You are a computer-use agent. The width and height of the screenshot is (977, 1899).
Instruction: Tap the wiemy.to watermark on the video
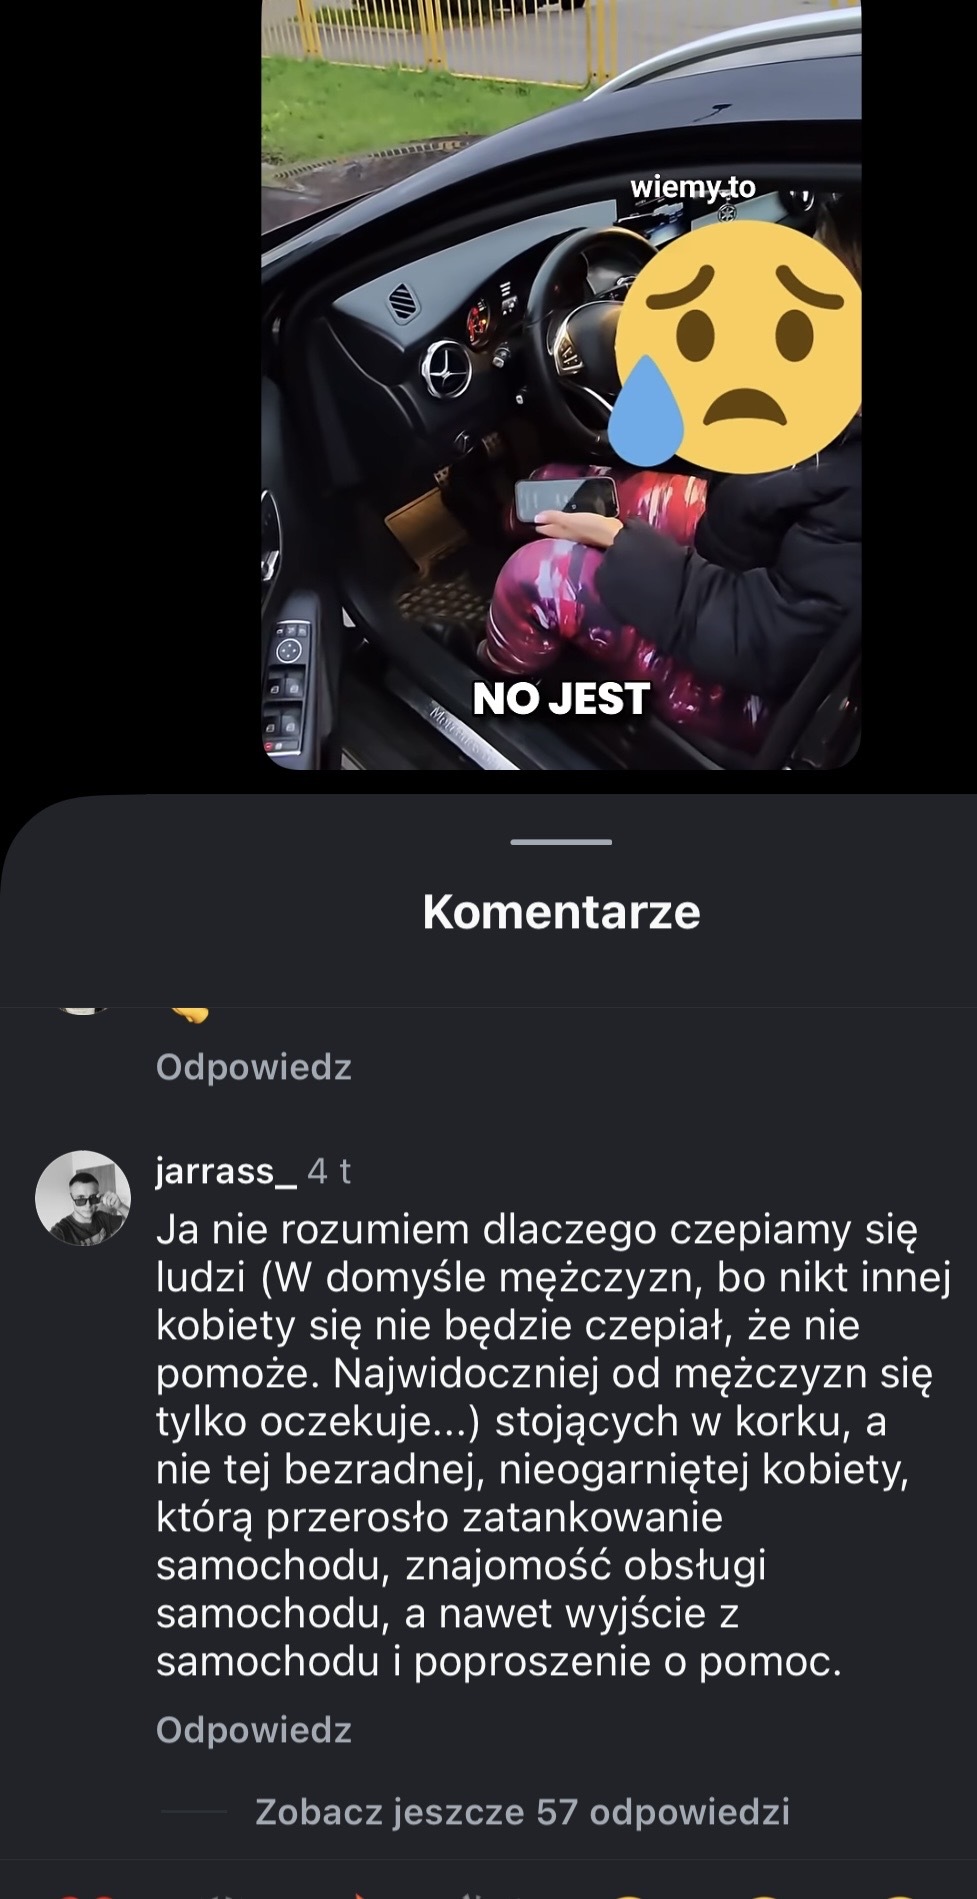click(693, 187)
